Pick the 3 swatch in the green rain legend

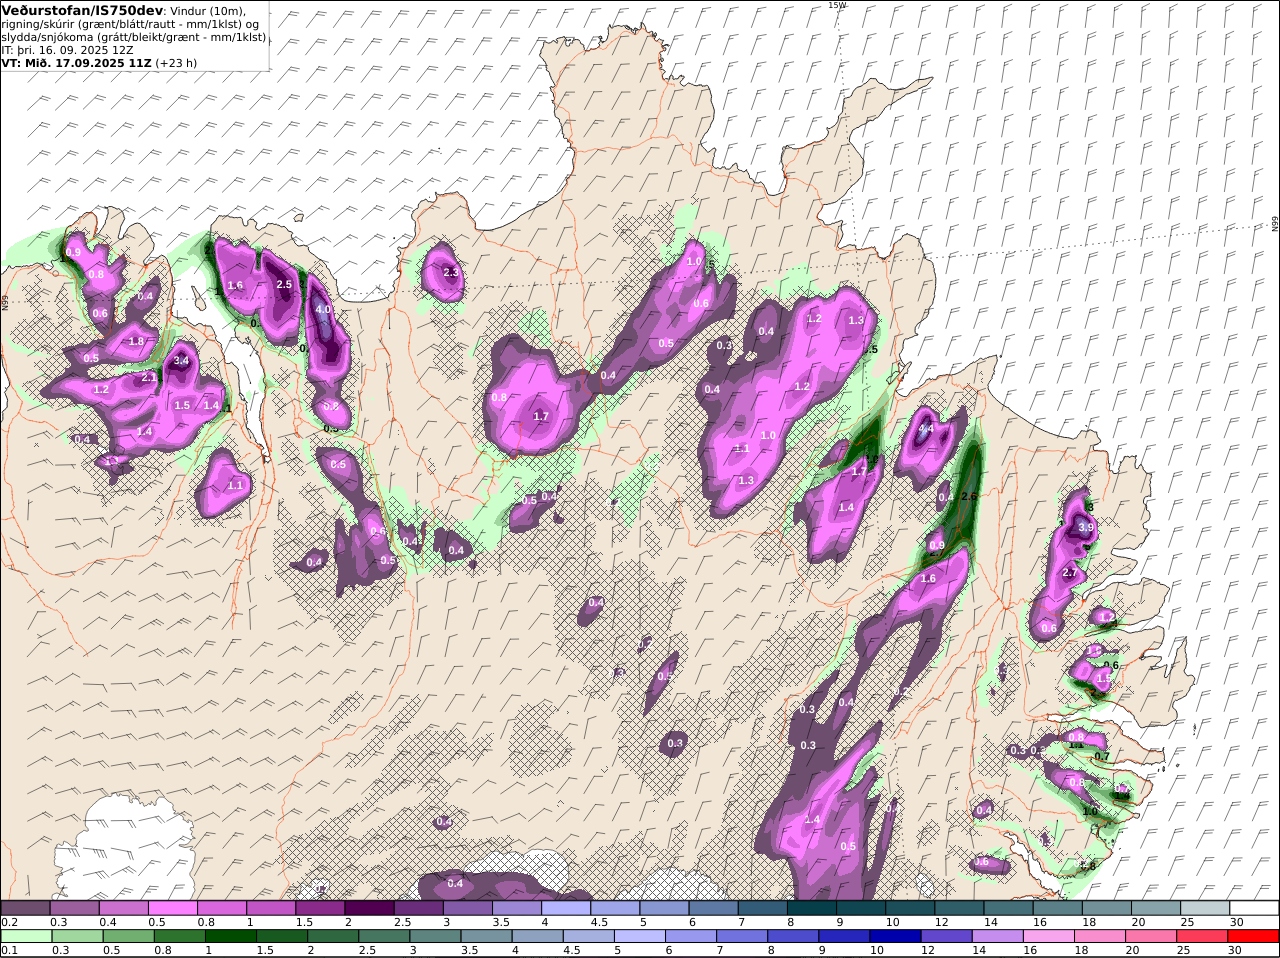point(435,937)
